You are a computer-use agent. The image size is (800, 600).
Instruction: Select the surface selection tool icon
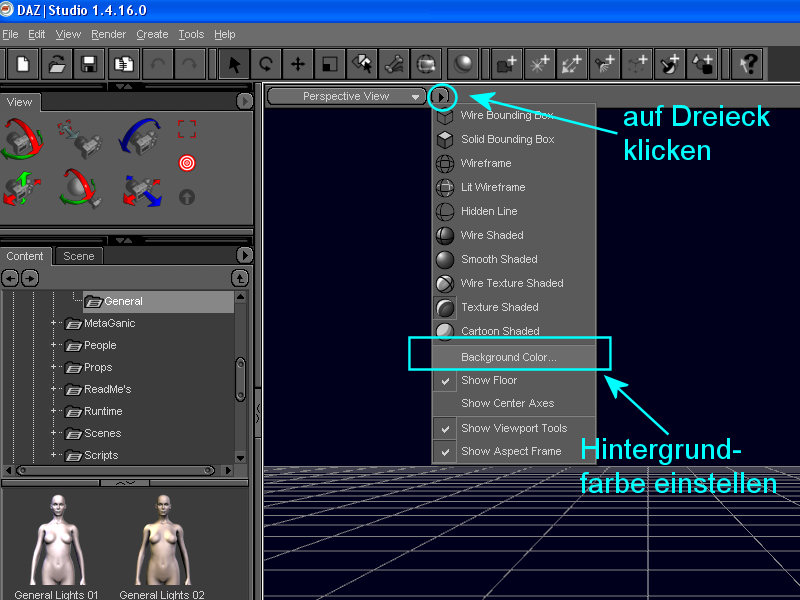click(x=362, y=64)
